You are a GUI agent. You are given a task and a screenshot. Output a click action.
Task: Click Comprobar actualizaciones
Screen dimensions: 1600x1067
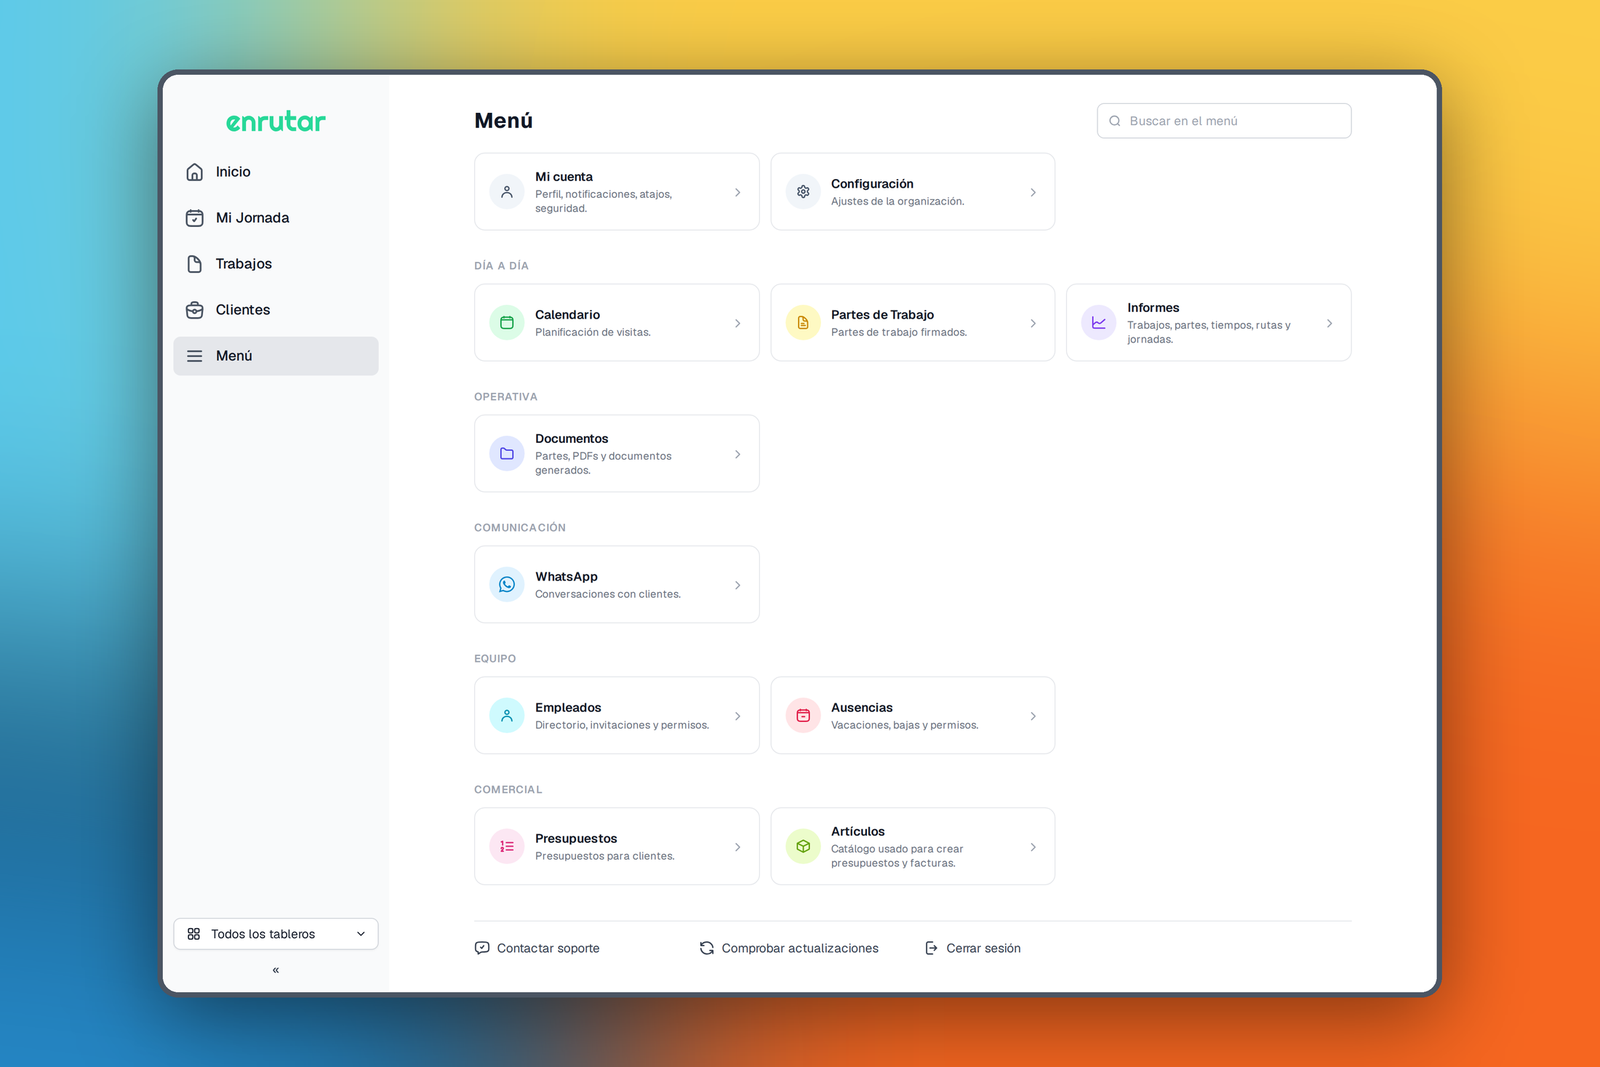pyautogui.click(x=789, y=948)
